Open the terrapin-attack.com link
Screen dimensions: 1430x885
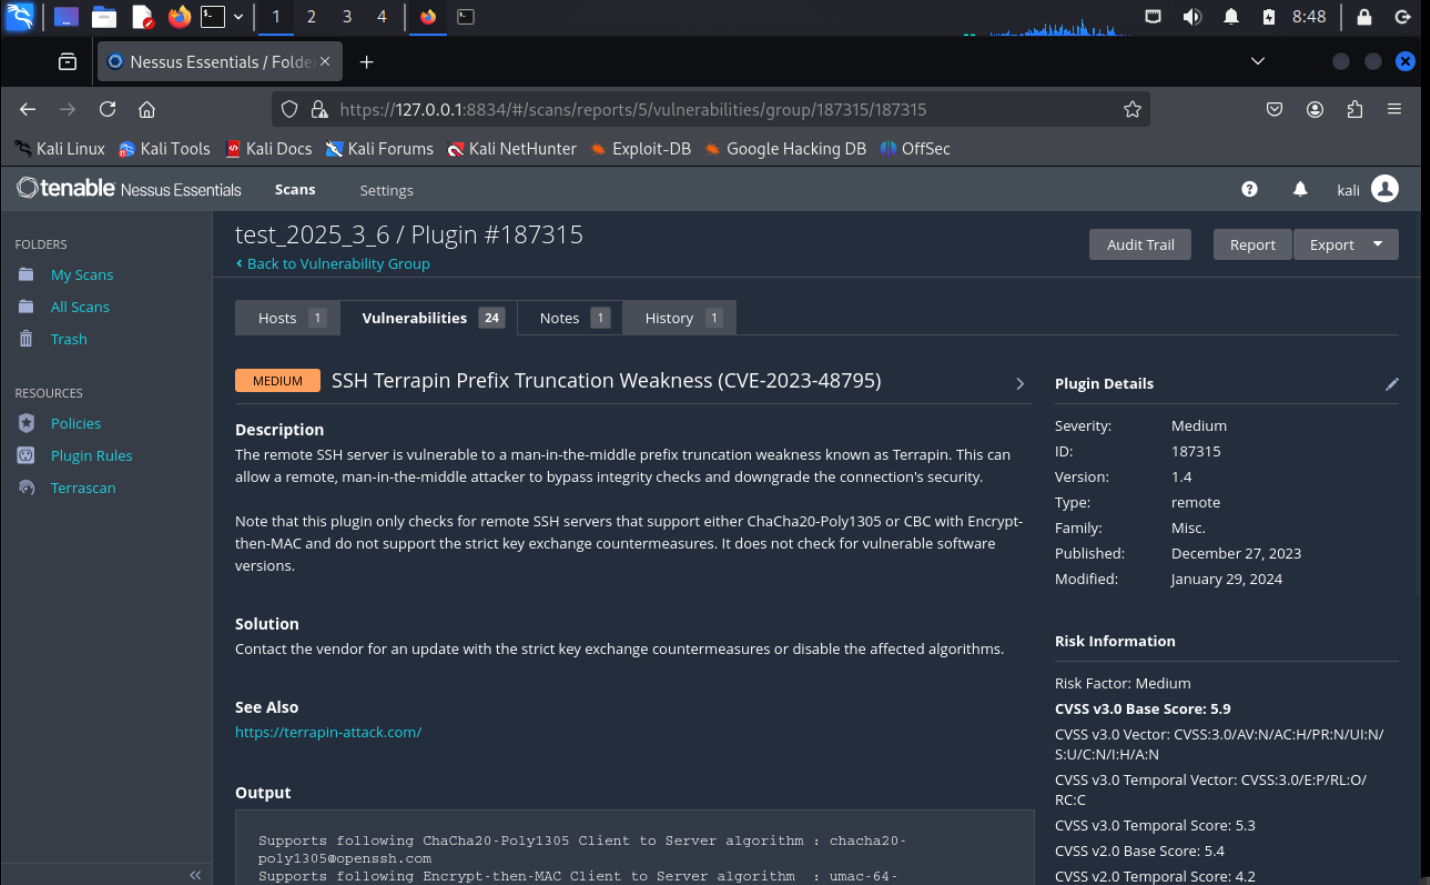pyautogui.click(x=328, y=732)
